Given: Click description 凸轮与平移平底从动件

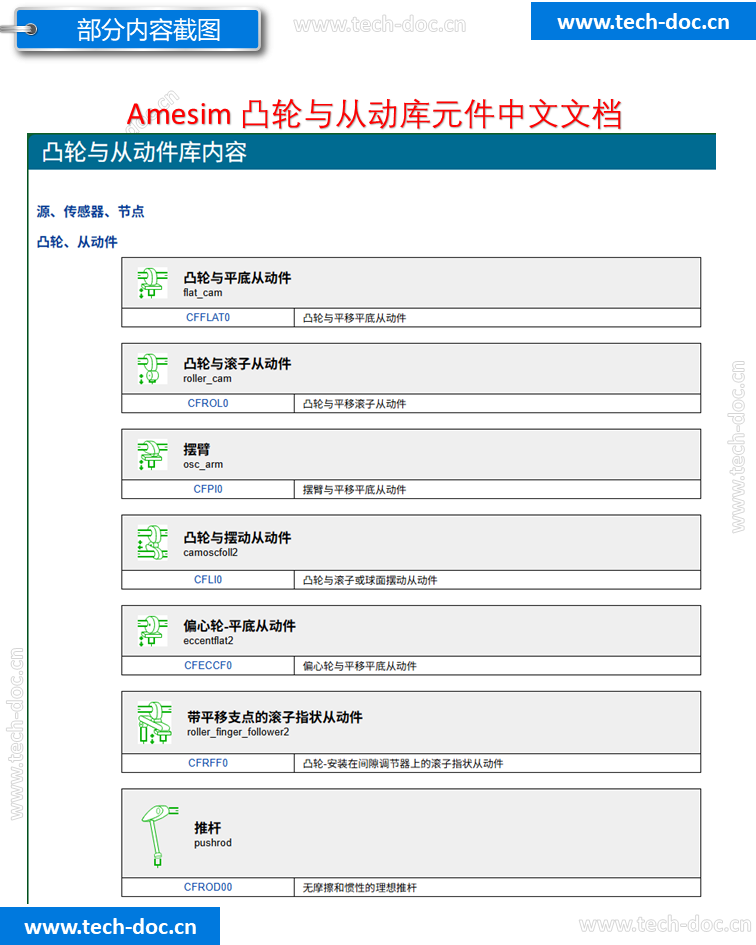Looking at the screenshot, I should [354, 318].
